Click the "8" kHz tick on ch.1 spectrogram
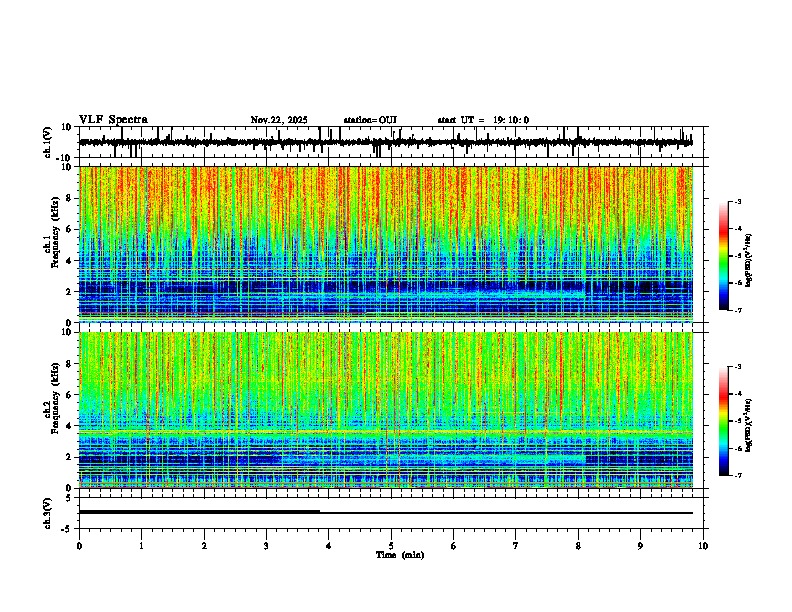This screenshot has width=792, height=612. tap(69, 198)
